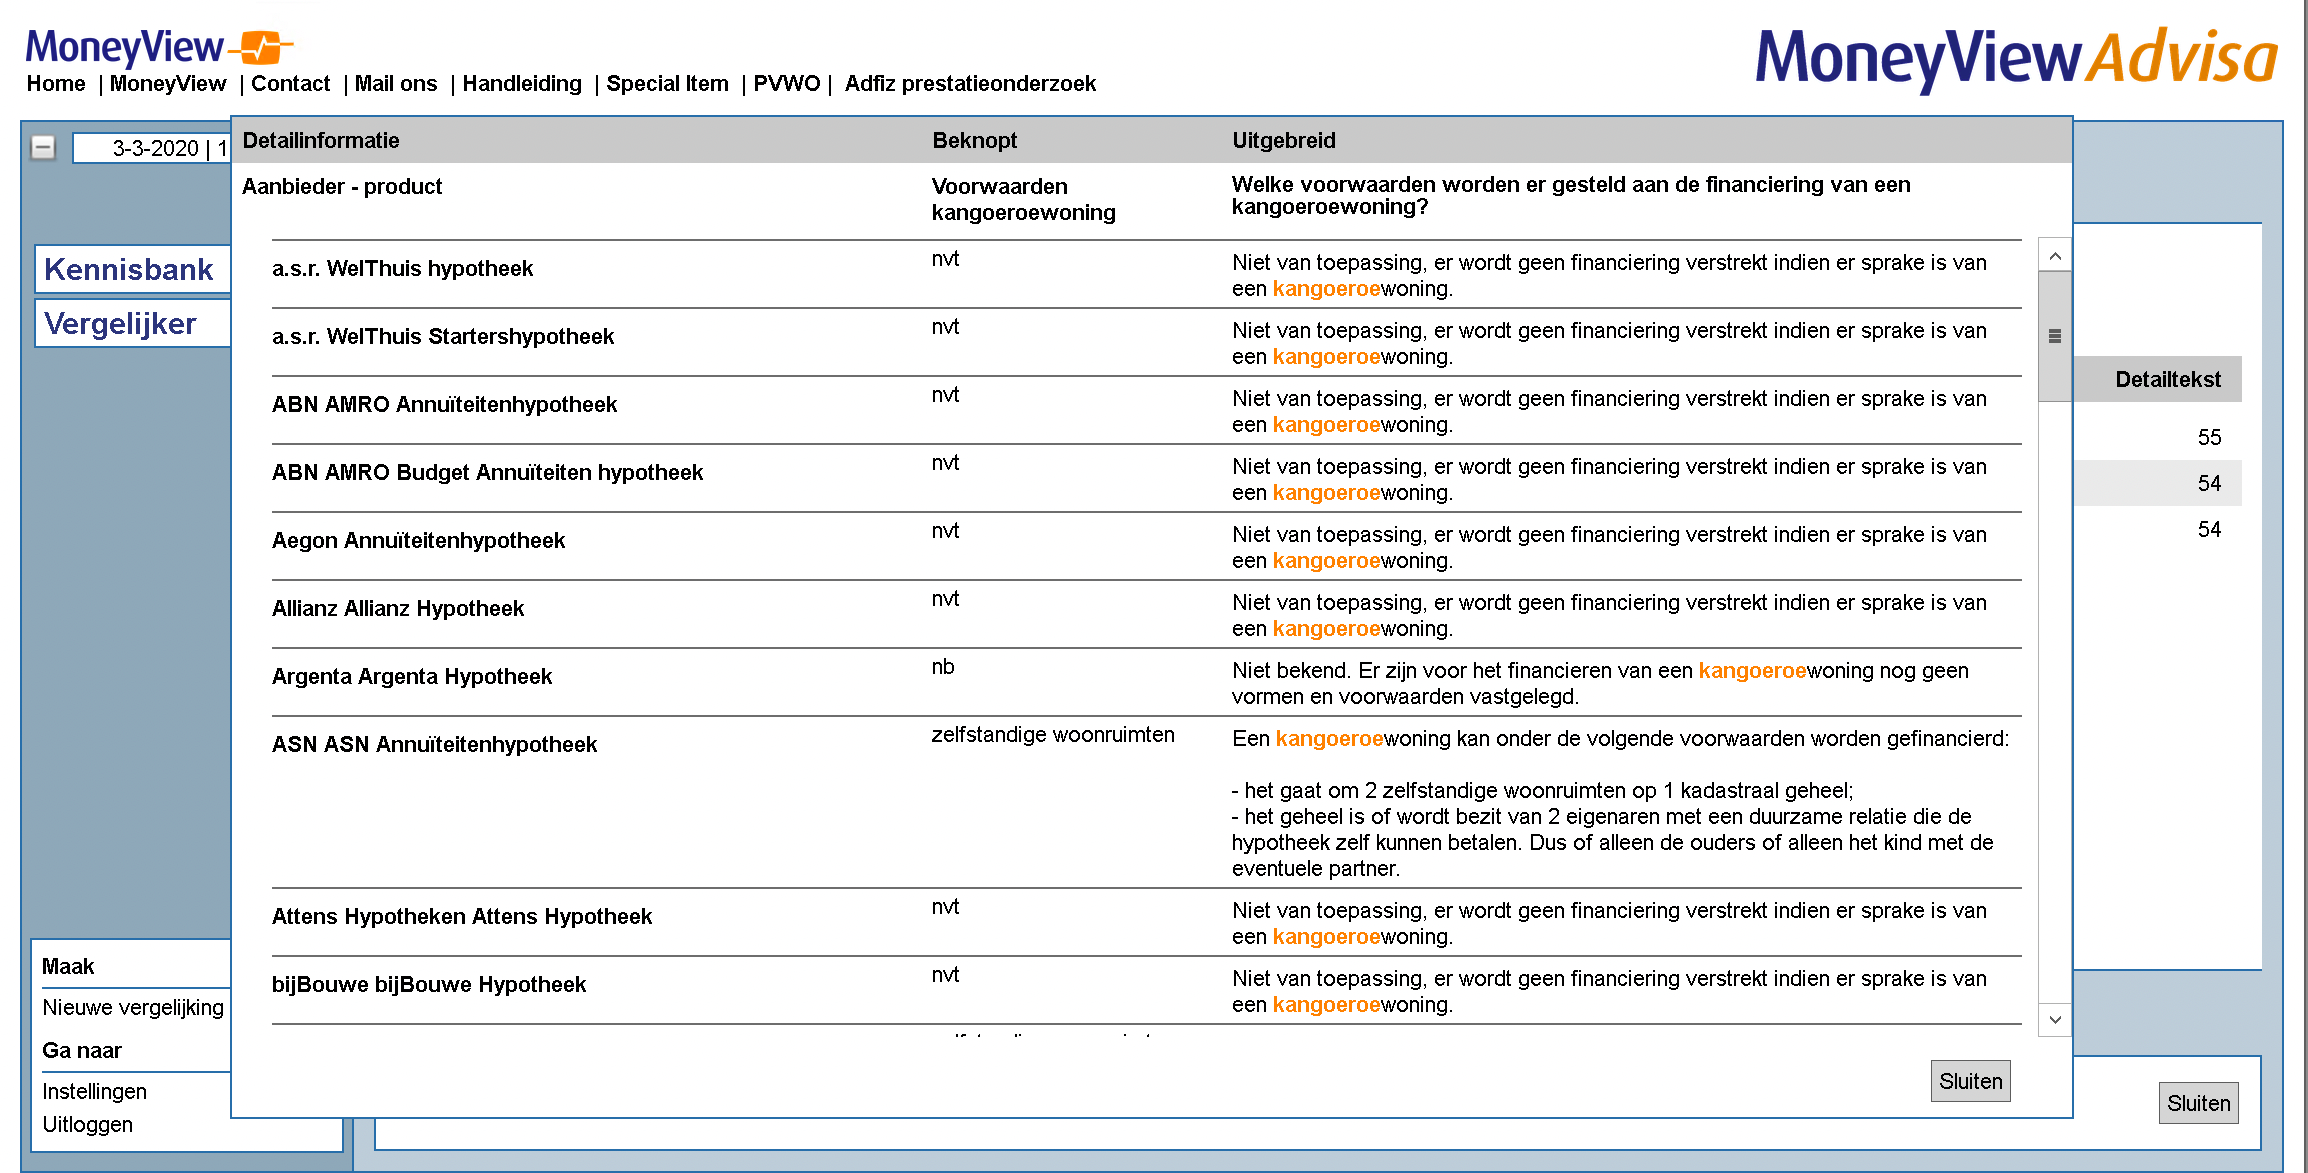Click 'zelfstandige woonruimten' in ASN row
Image resolution: width=2308 pixels, height=1173 pixels.
click(1053, 734)
